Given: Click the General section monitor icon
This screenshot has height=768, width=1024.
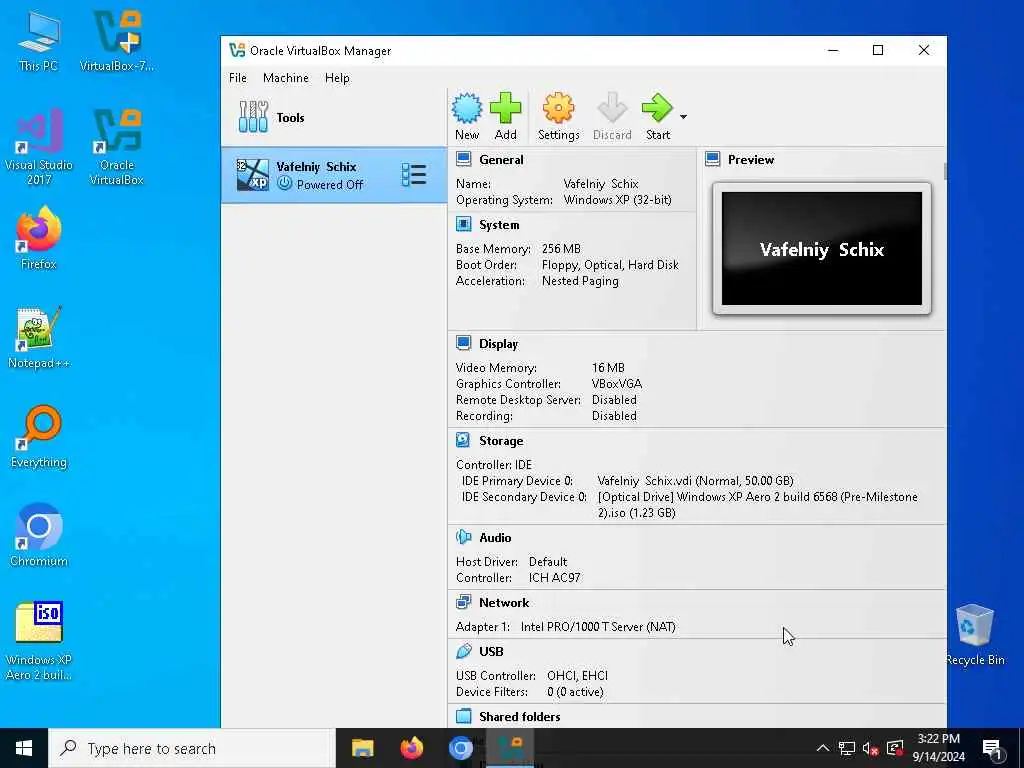Looking at the screenshot, I should 464,159.
